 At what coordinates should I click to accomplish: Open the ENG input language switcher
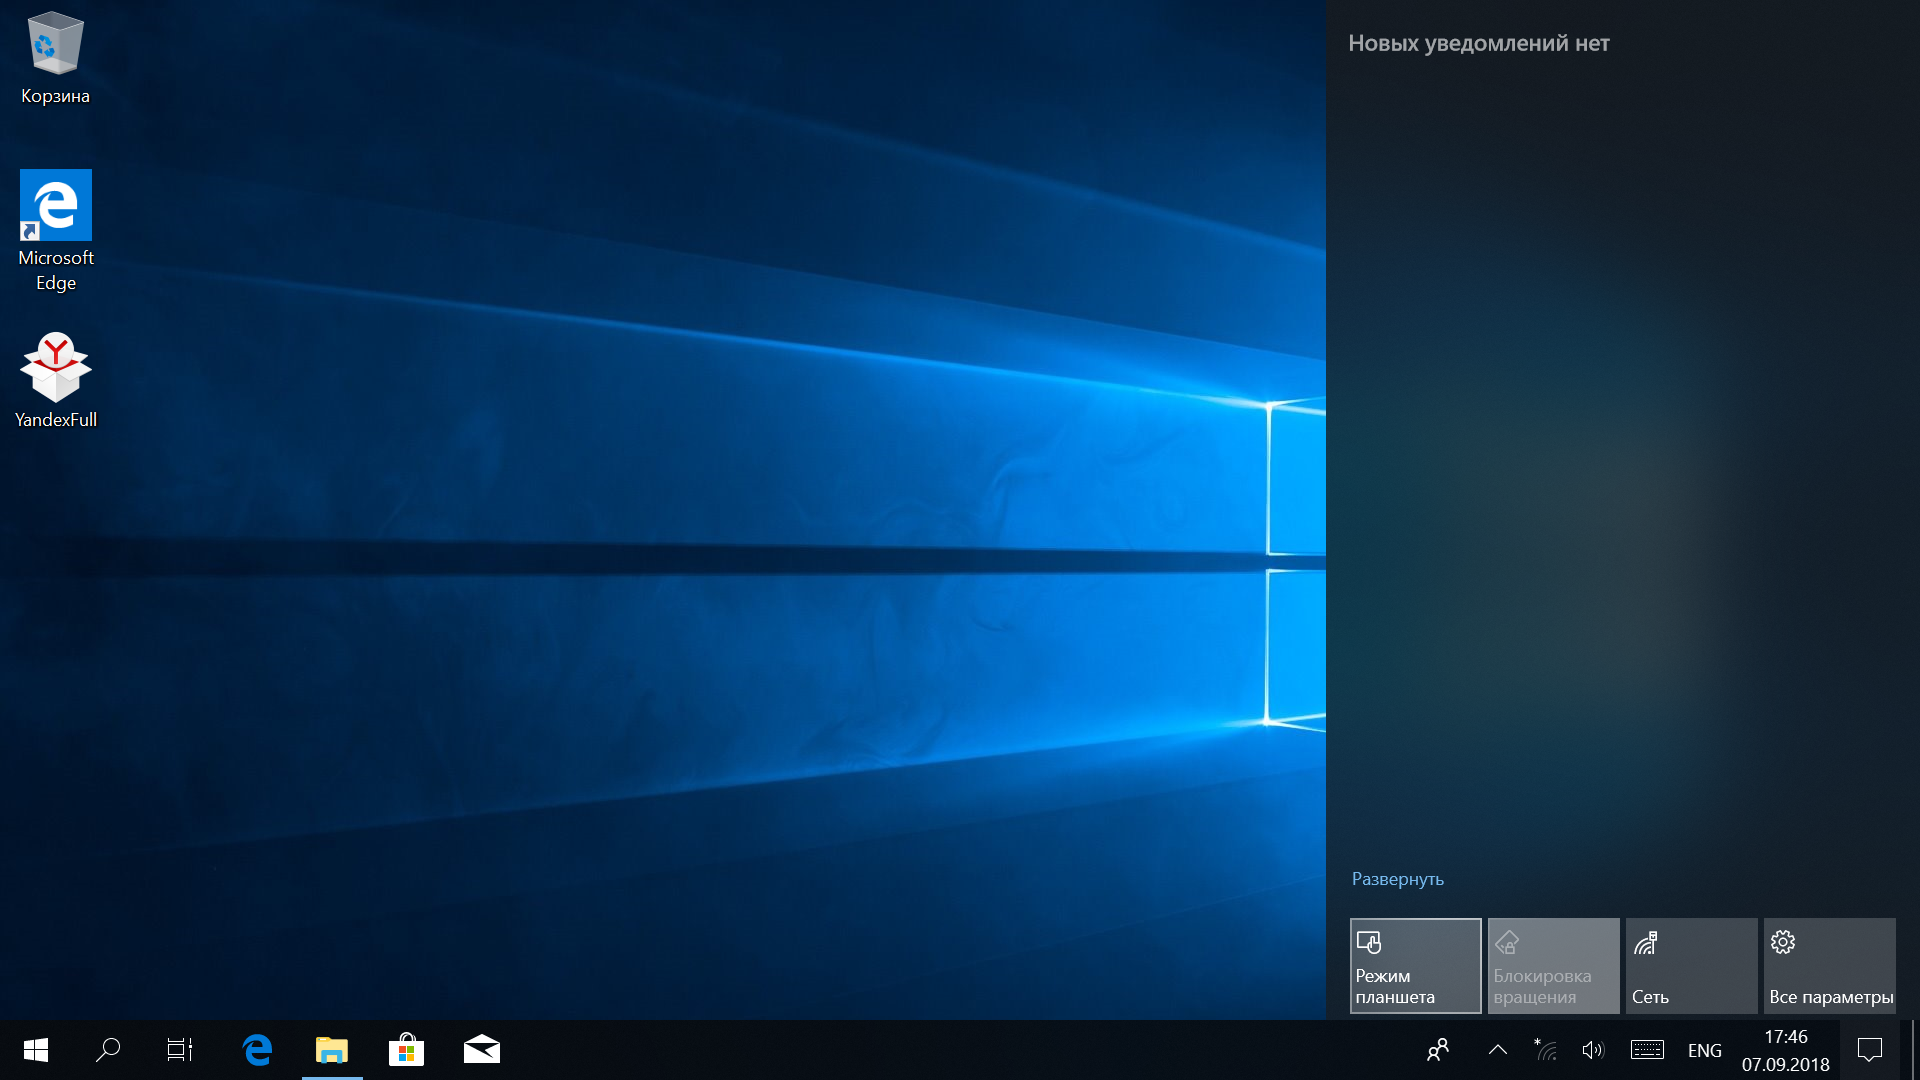tap(1704, 1050)
